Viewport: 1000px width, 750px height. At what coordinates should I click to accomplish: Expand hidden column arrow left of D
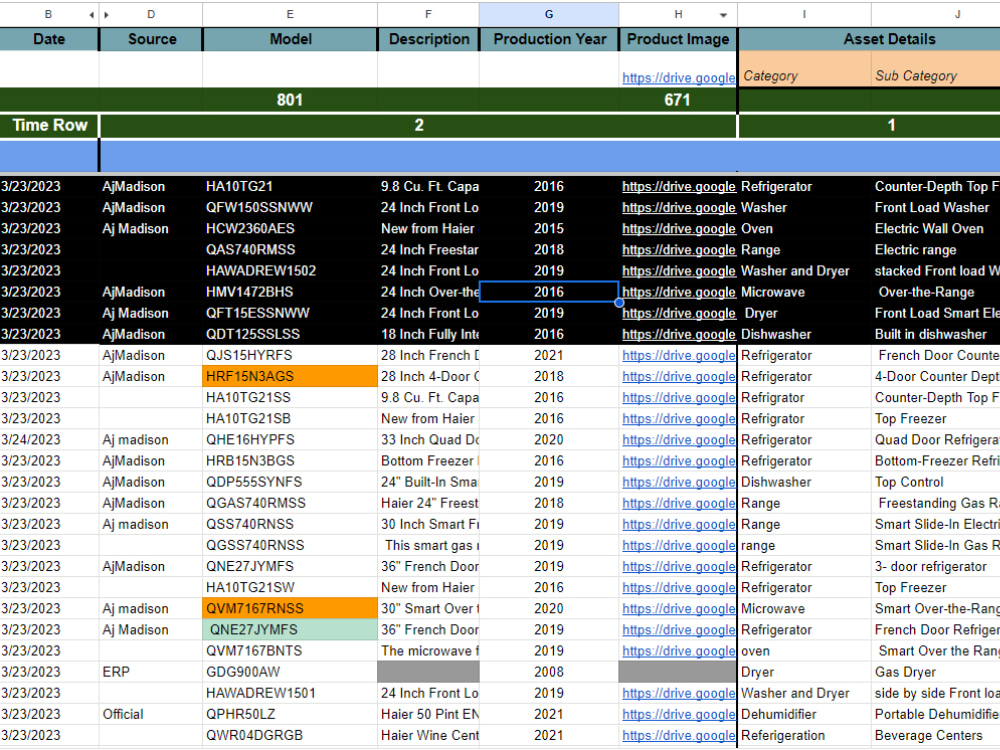pos(107,14)
